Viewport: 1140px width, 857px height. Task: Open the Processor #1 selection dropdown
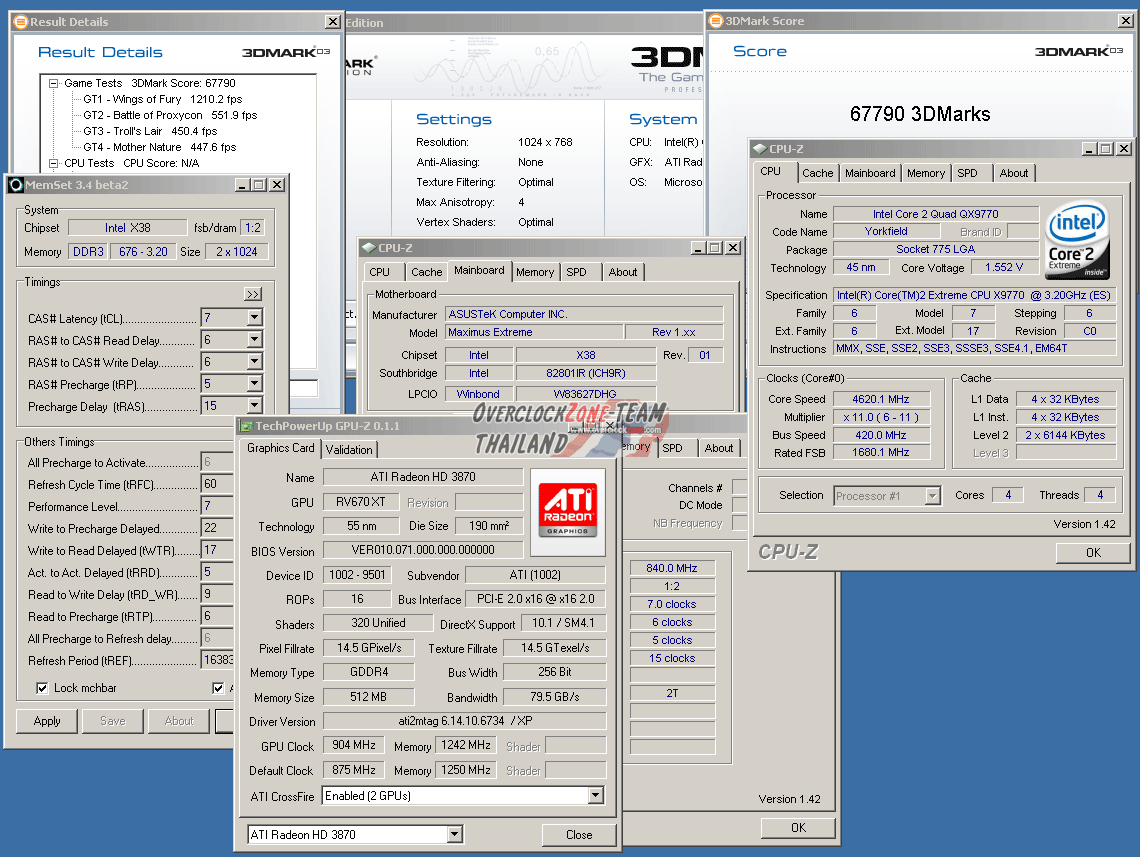tap(933, 496)
